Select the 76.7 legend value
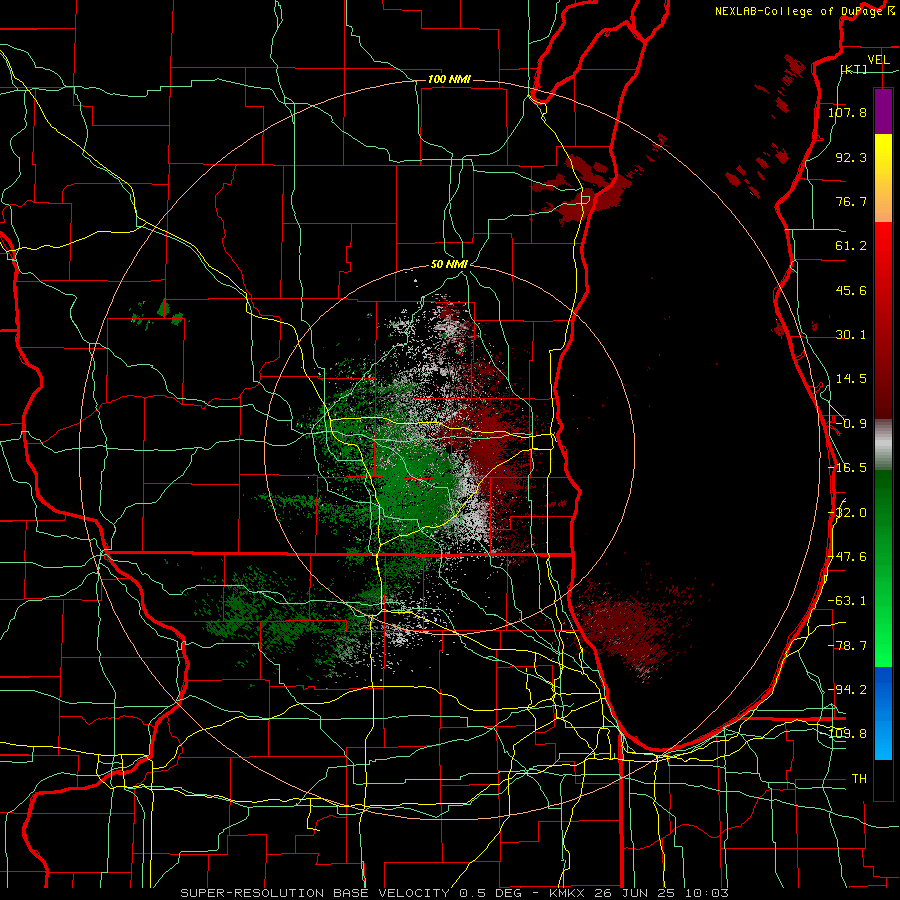The width and height of the screenshot is (900, 900). click(x=851, y=201)
